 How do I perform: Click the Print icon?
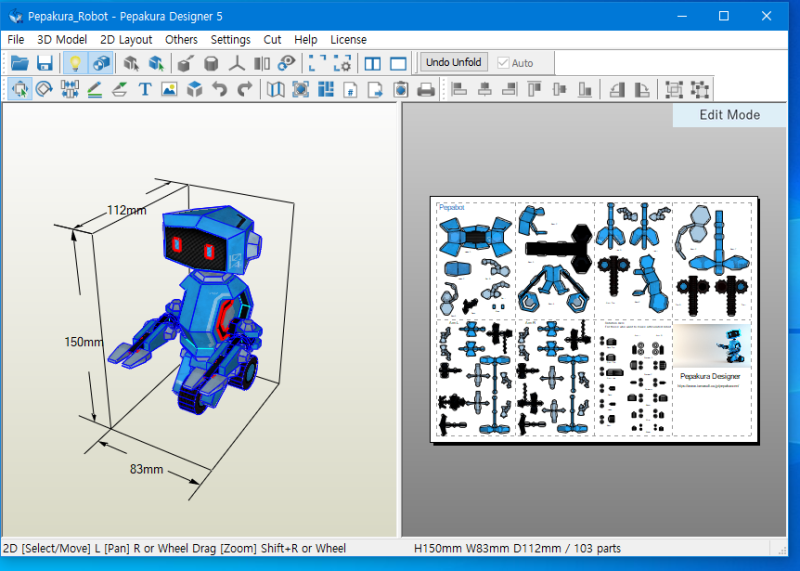(426, 89)
